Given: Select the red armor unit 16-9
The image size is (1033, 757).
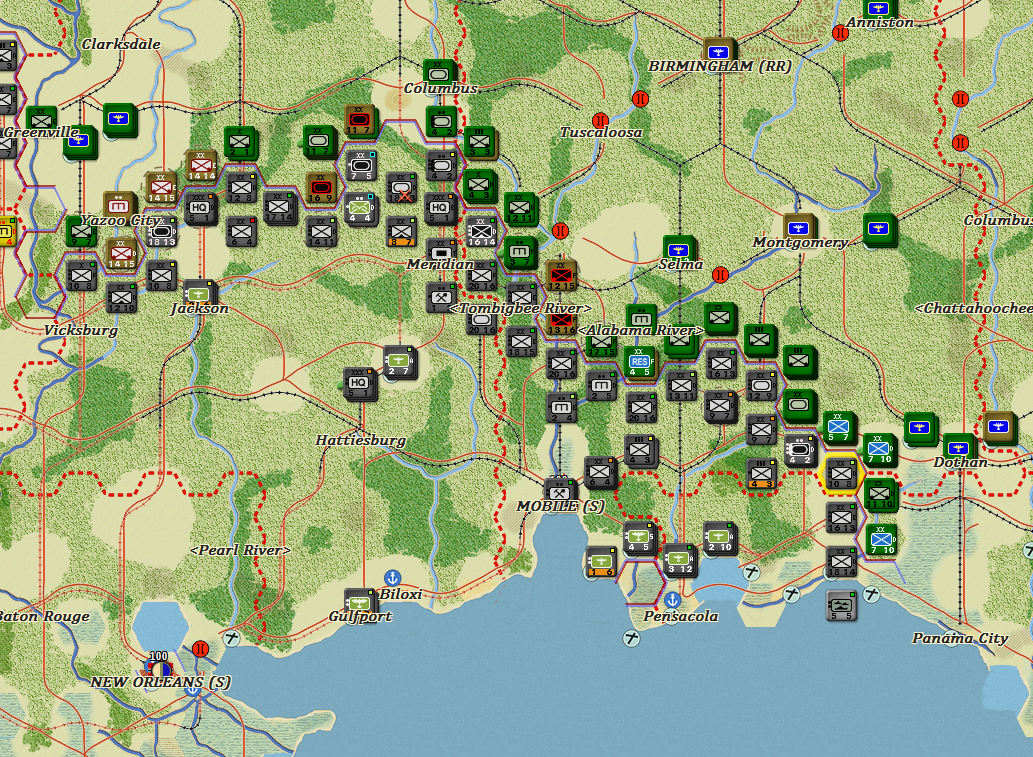Looking at the screenshot, I should click(x=321, y=188).
